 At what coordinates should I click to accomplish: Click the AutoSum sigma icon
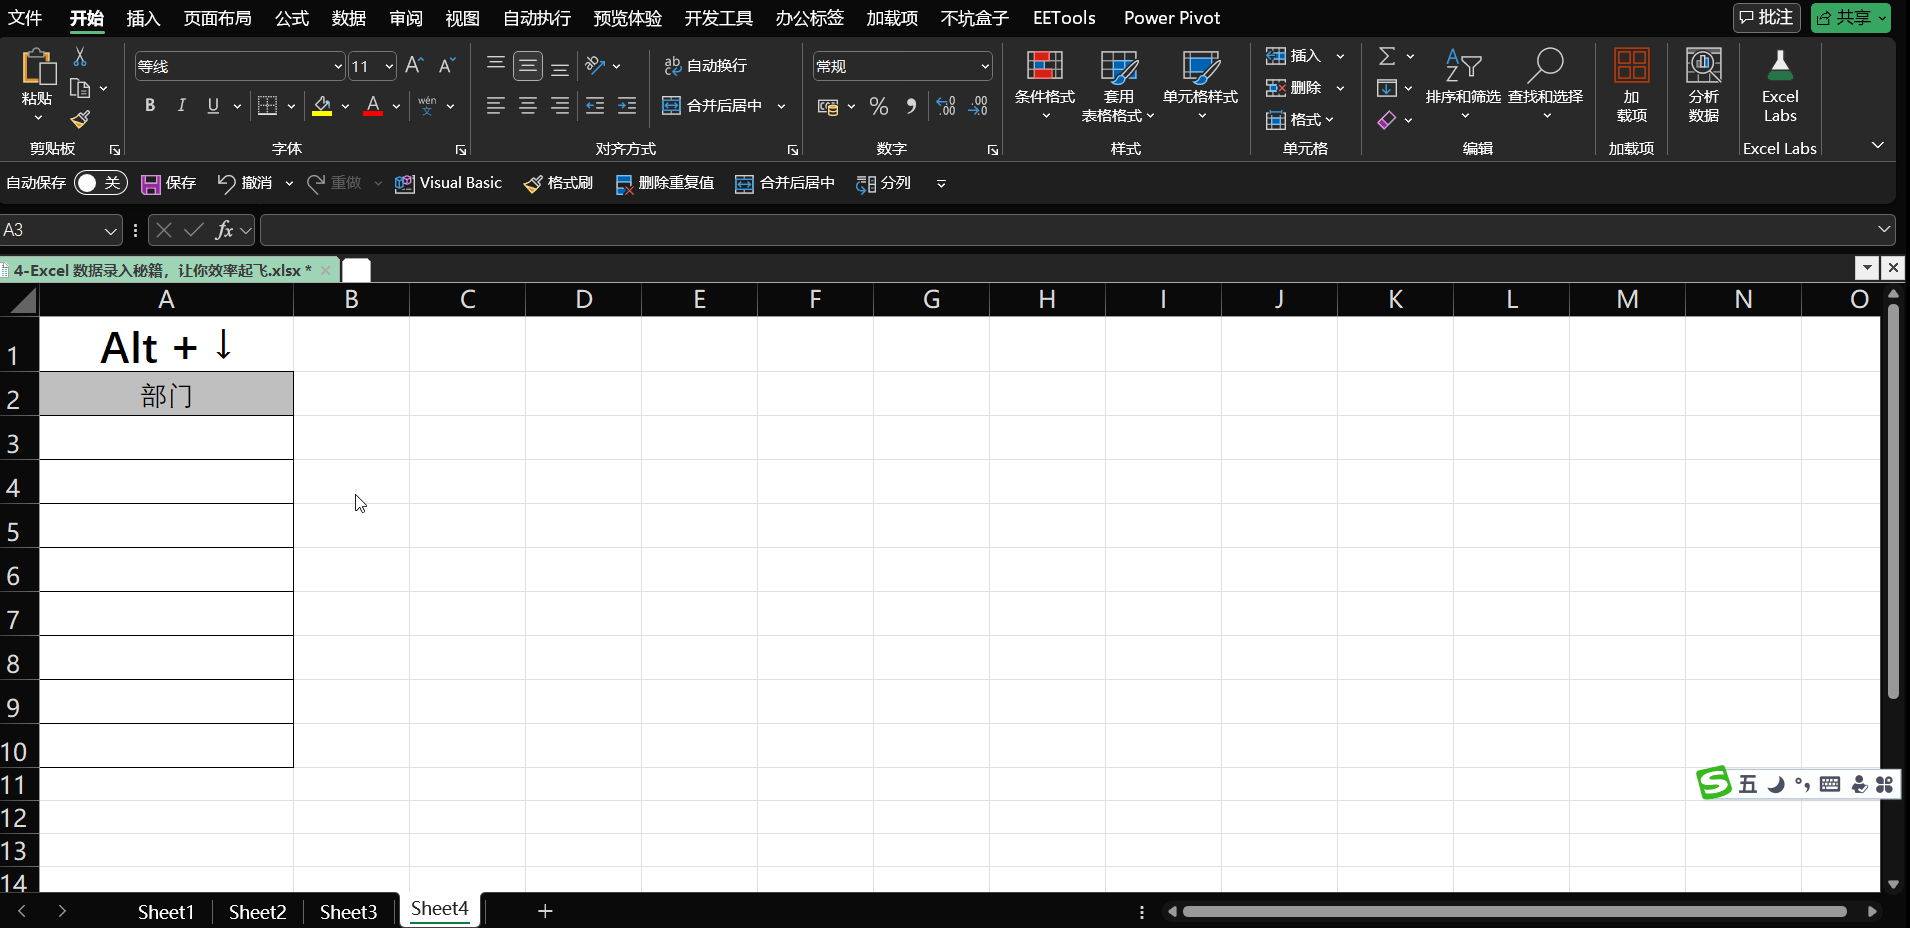point(1387,56)
